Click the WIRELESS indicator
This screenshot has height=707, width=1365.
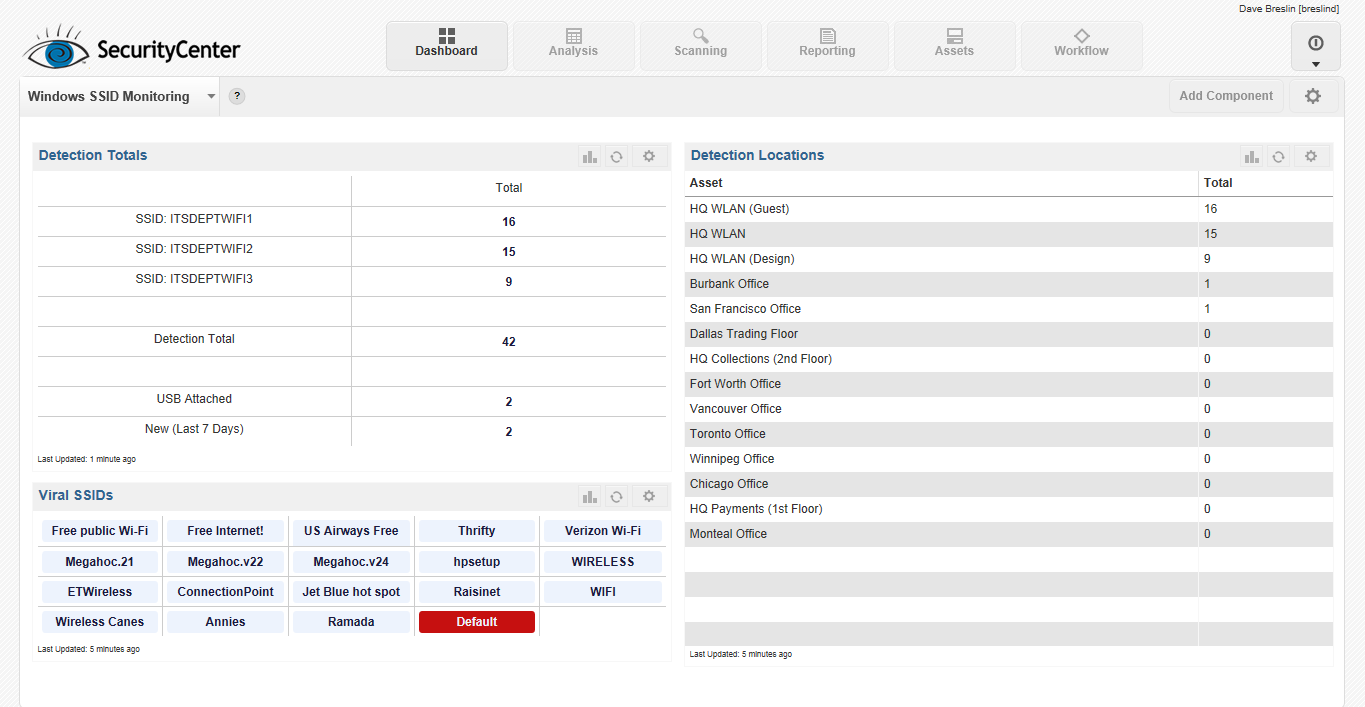tap(603, 562)
